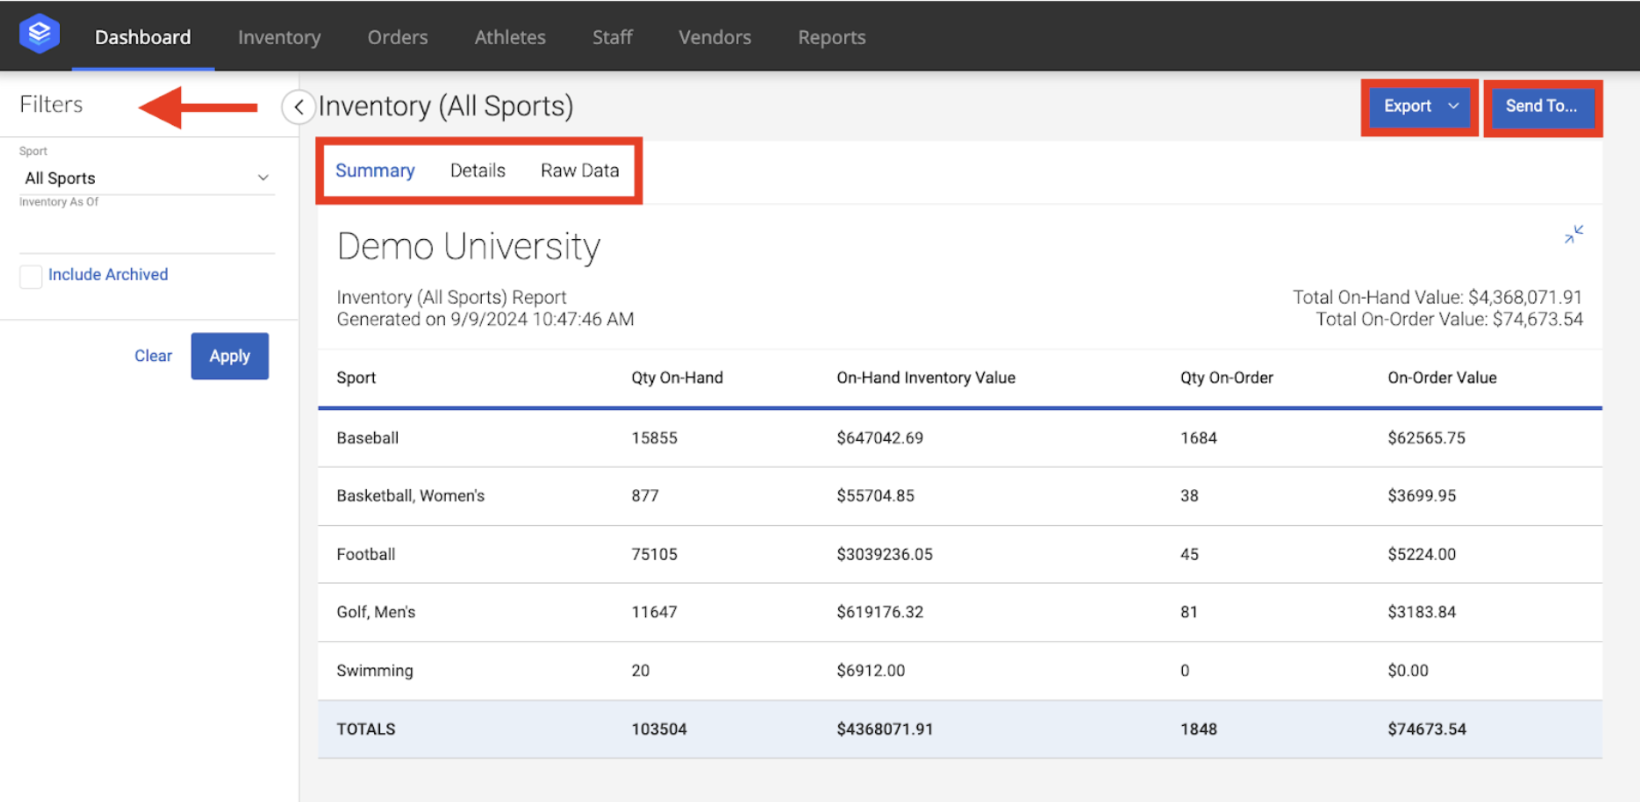Viewport: 1640px width, 802px height.
Task: Click the Inventory As Of date field
Action: (x=146, y=233)
